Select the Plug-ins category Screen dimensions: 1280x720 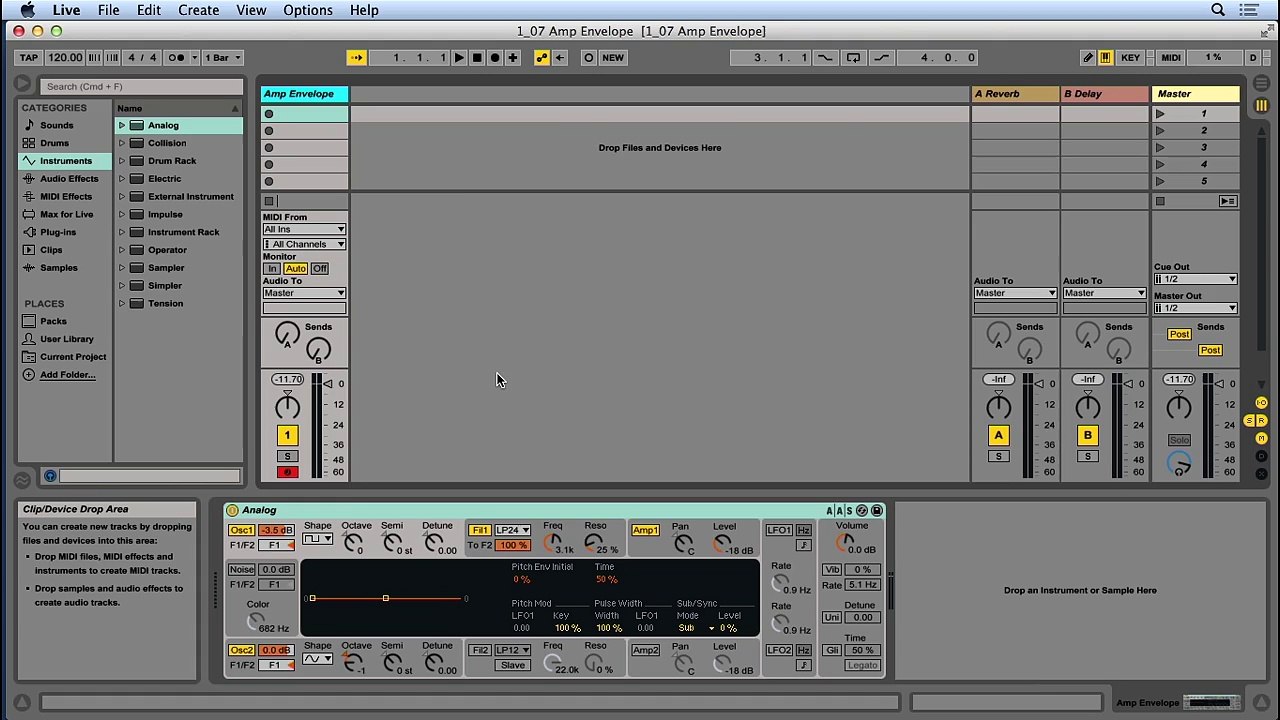point(58,232)
